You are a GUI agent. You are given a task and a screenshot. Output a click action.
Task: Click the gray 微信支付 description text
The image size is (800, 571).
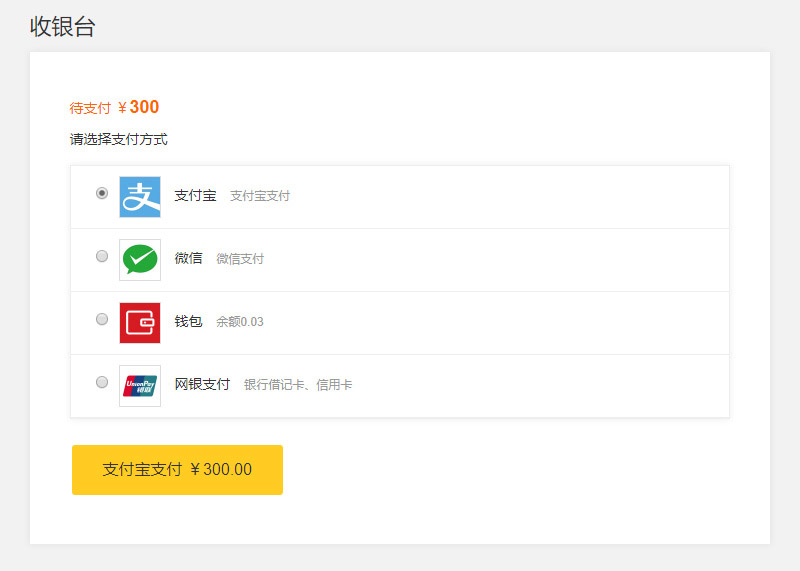coord(240,259)
